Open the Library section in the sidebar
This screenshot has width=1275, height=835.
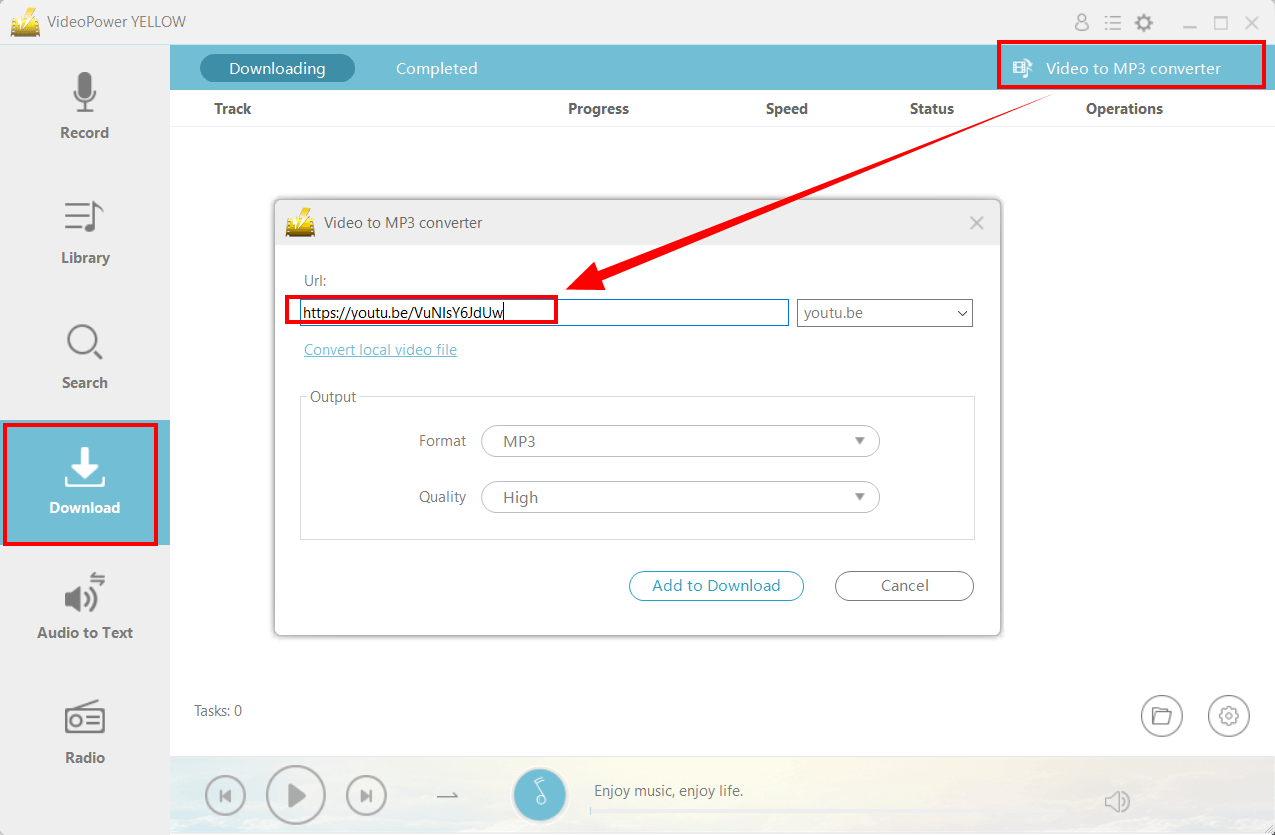pos(84,232)
